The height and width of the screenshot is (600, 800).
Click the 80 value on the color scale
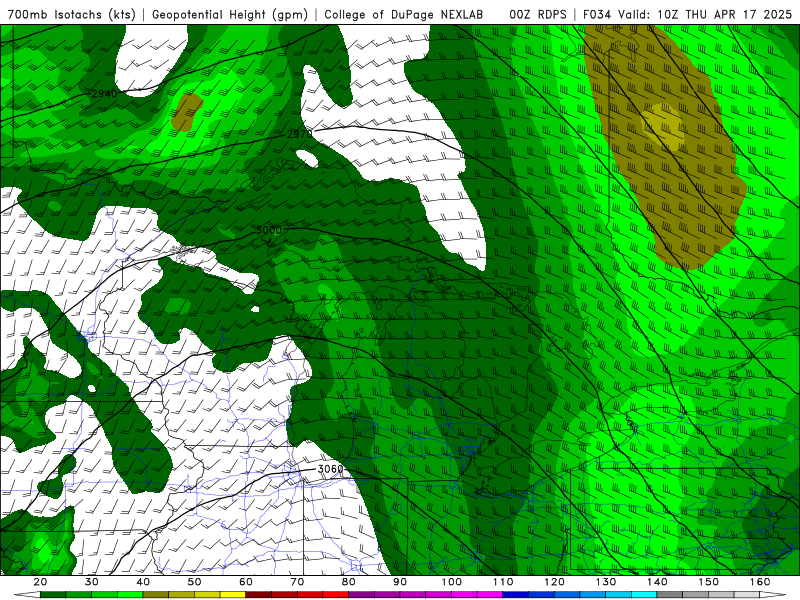pyautogui.click(x=348, y=582)
